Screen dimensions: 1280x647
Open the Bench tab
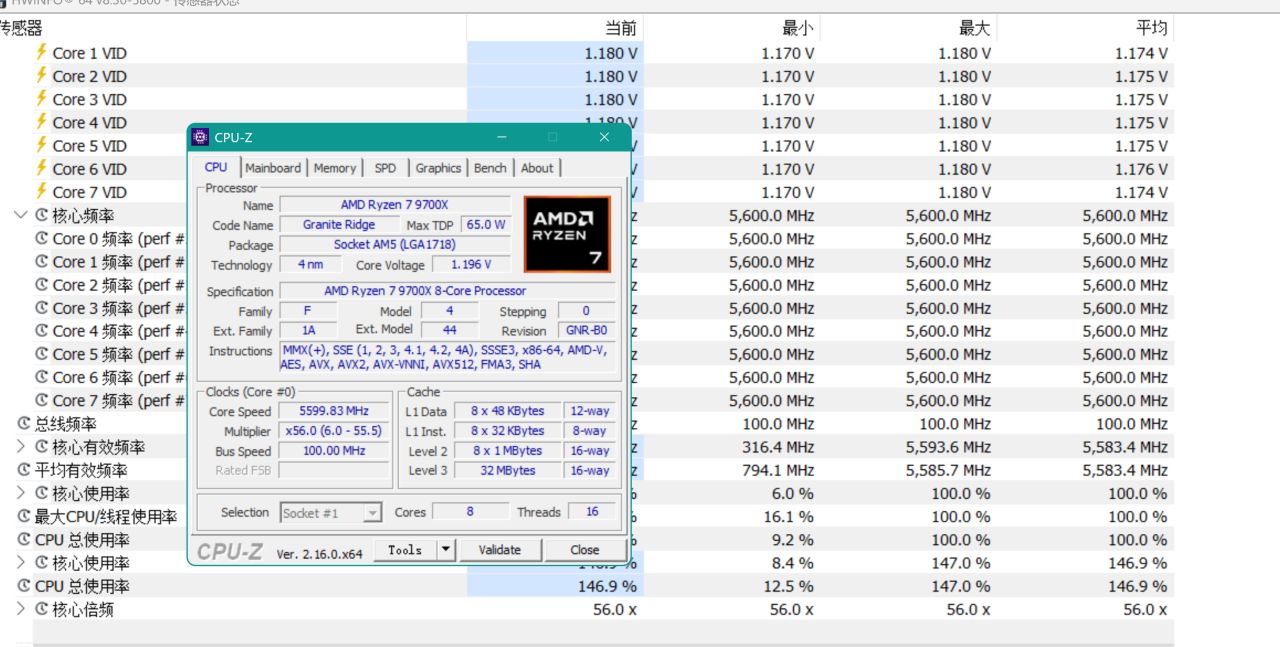(490, 168)
